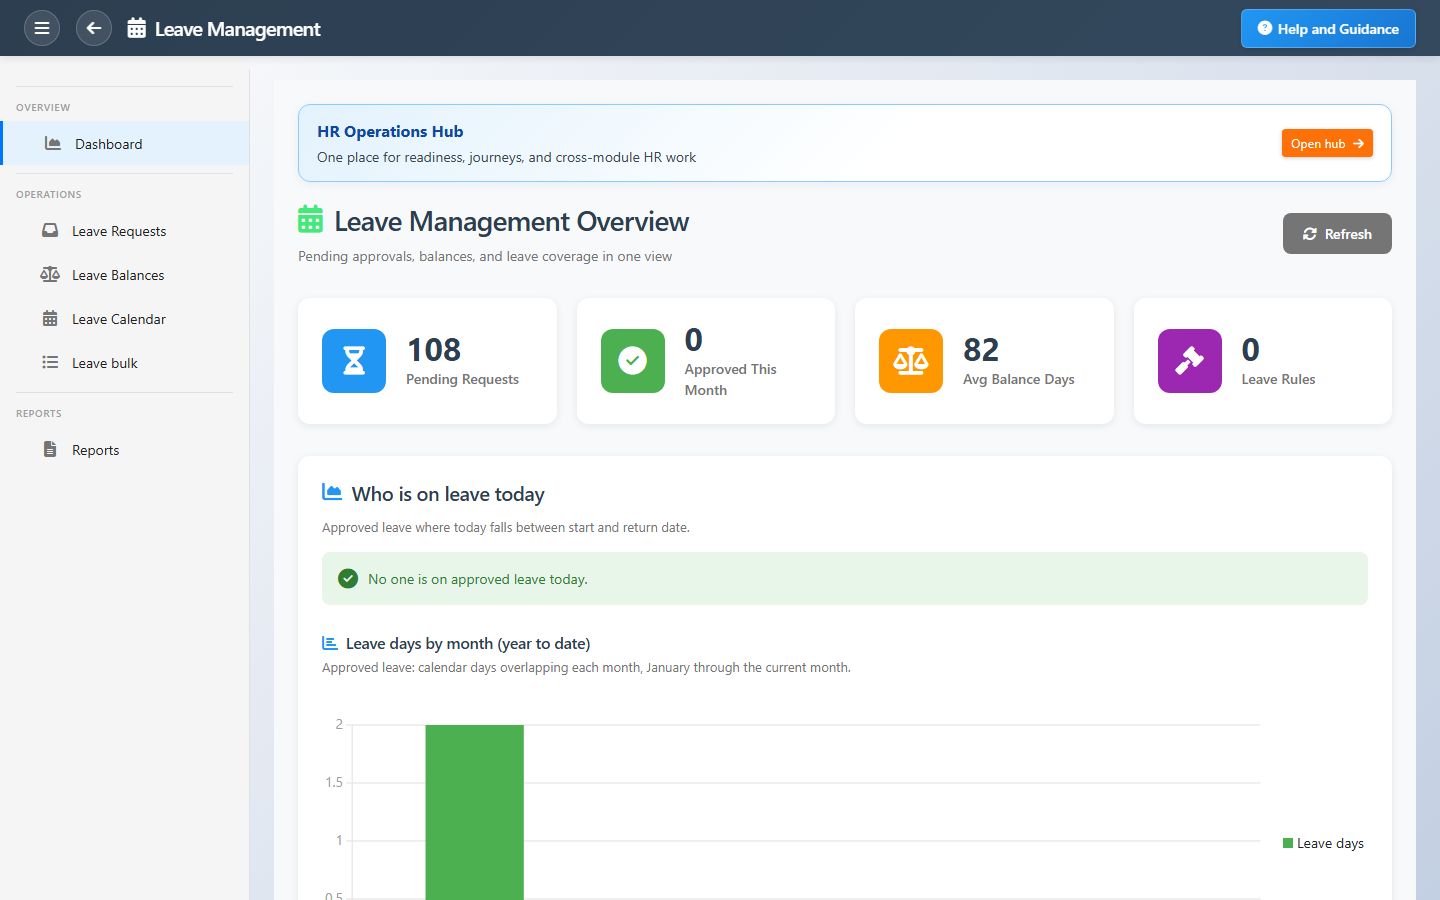Click the bar chart icon beside Leave days by month

pos(330,643)
